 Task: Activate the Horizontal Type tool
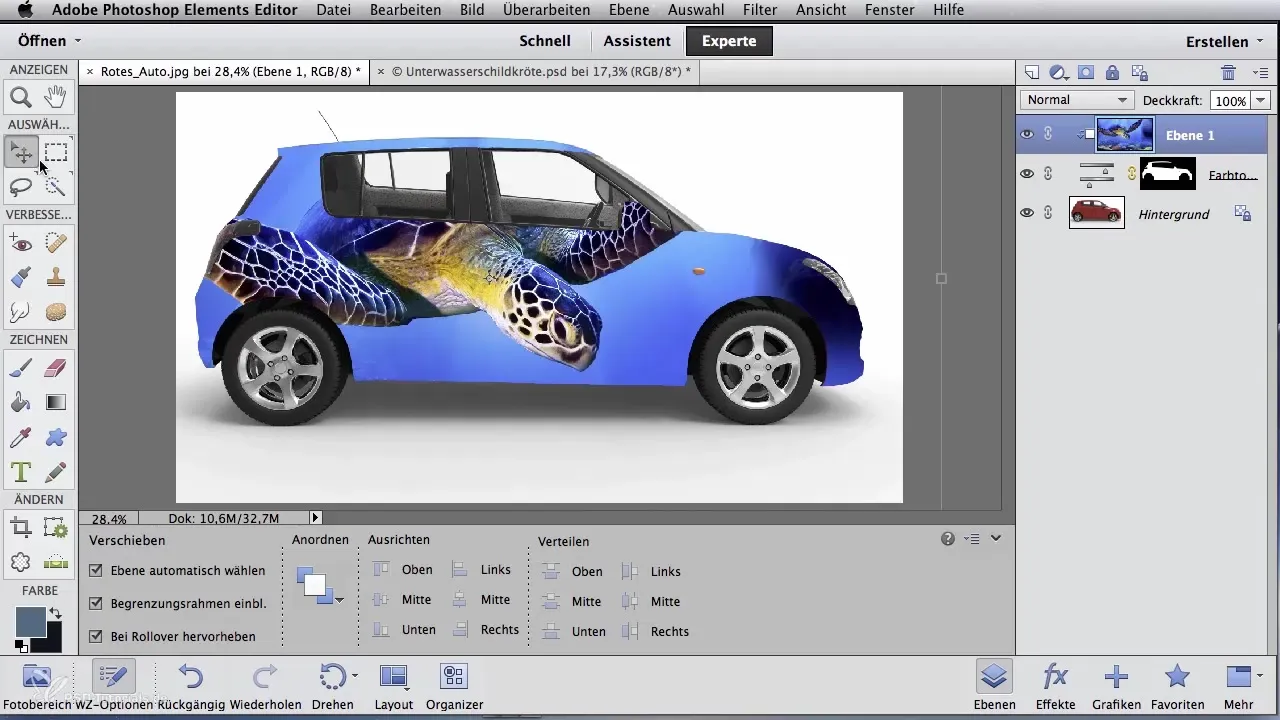[21, 471]
